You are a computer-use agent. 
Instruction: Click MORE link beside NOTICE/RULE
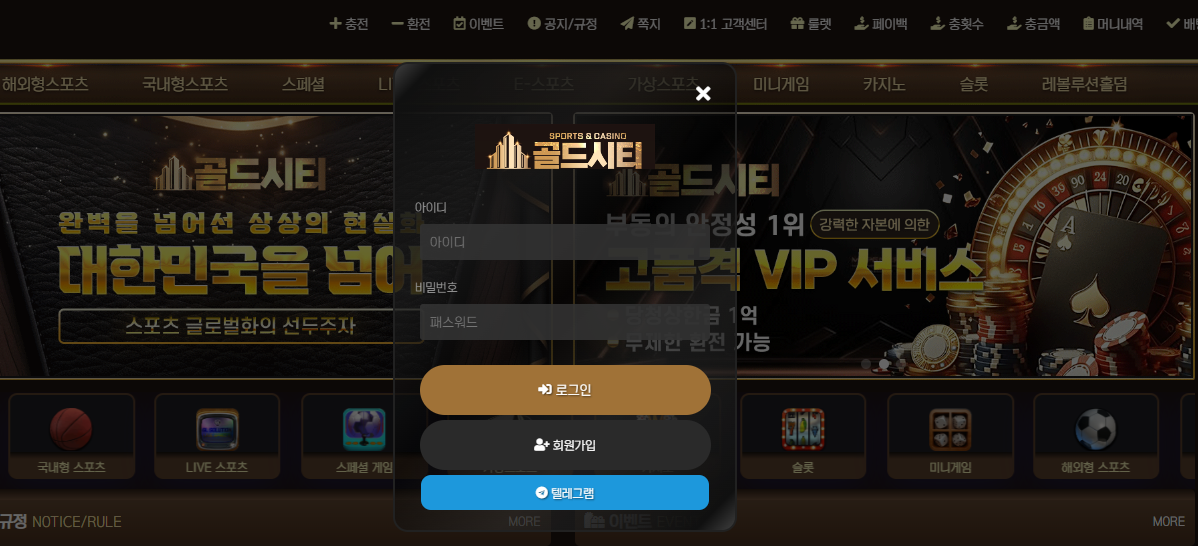point(524,522)
